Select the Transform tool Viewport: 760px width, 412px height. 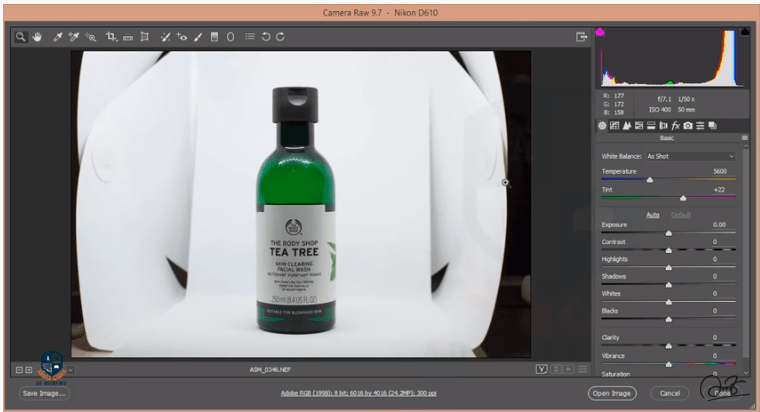coord(144,37)
